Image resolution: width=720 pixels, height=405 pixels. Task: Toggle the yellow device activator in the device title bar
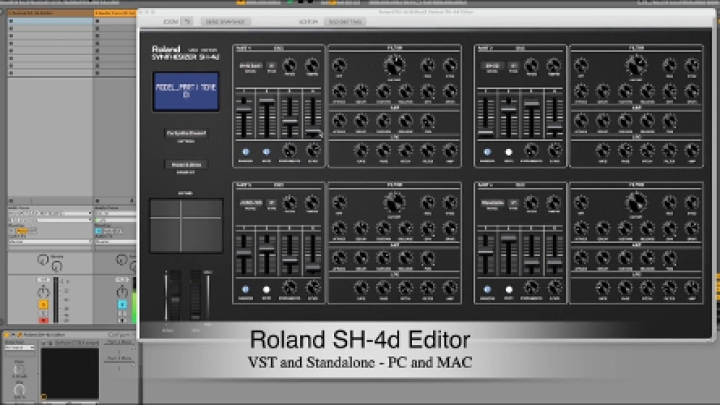click(6, 335)
